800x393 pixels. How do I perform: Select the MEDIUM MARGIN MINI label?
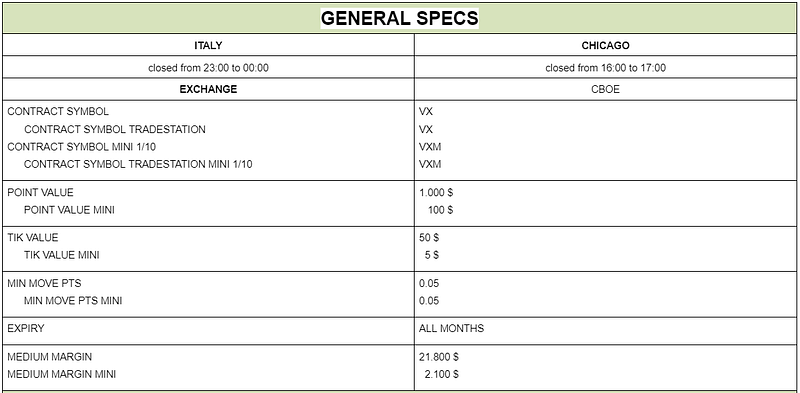pos(61,374)
